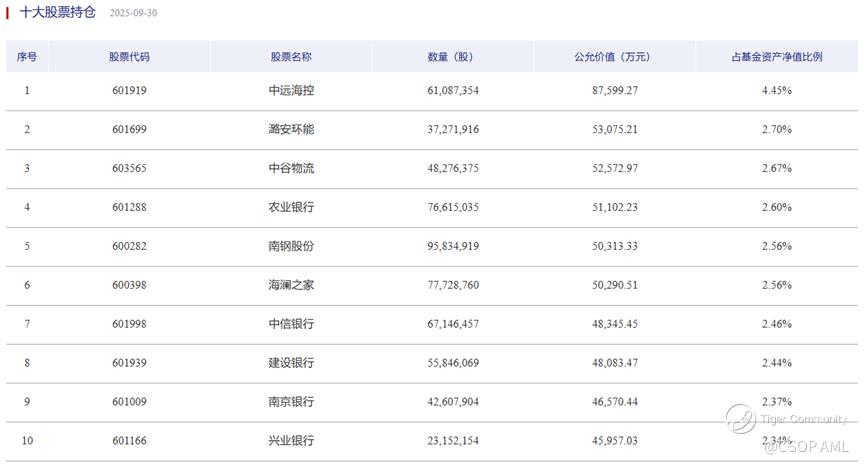
Task: Click quantity 48,276,375
Action: click(x=452, y=168)
